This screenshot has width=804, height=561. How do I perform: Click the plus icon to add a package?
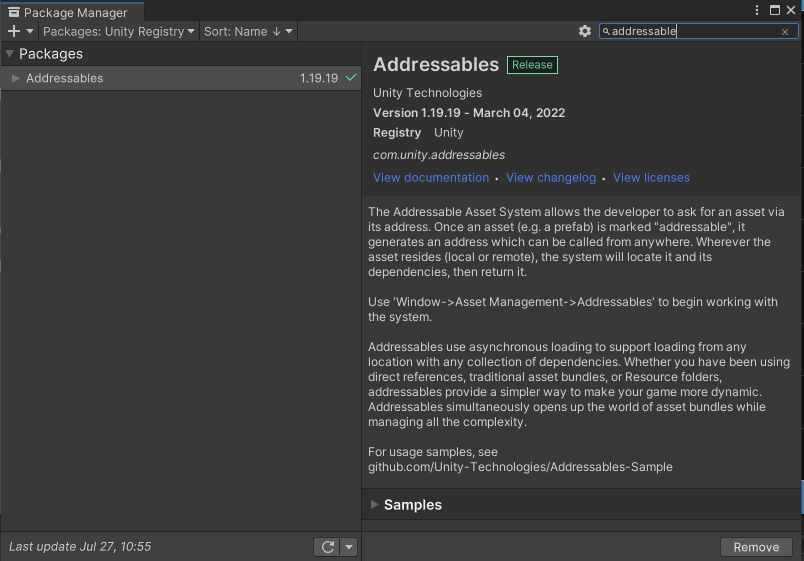14,31
